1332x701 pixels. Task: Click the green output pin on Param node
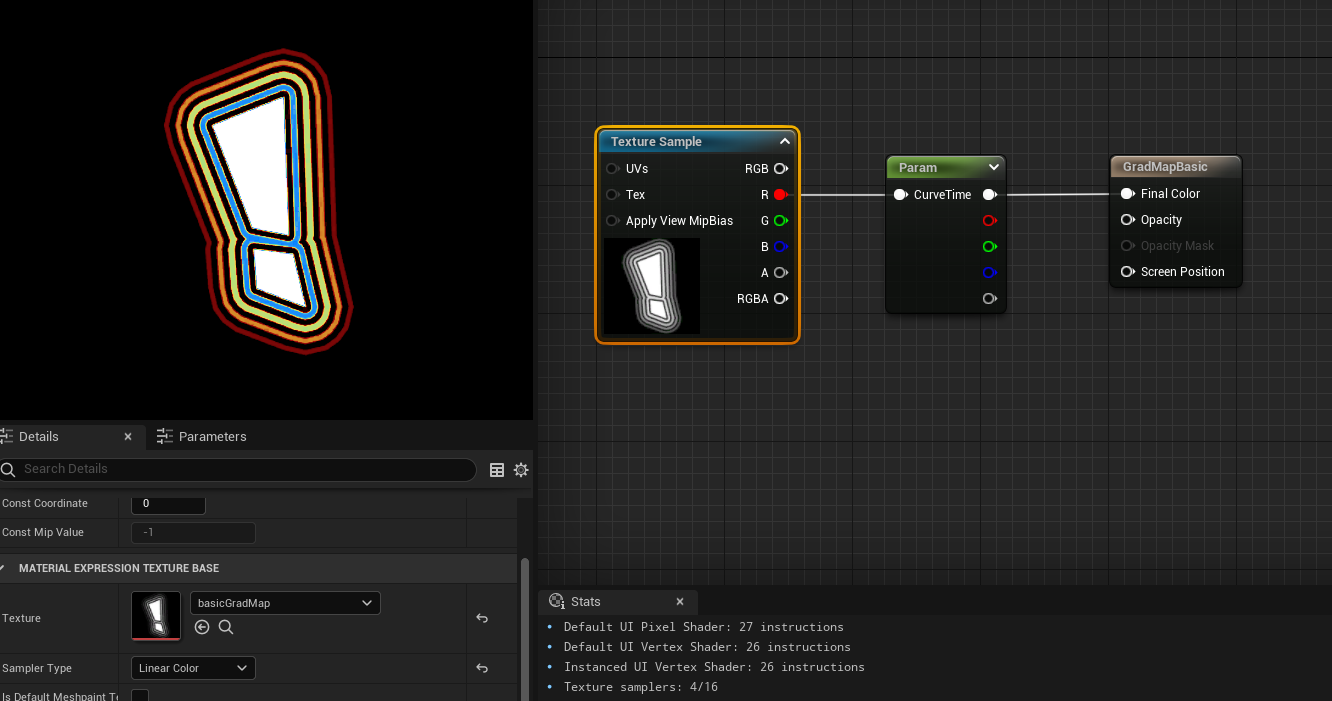(989, 247)
